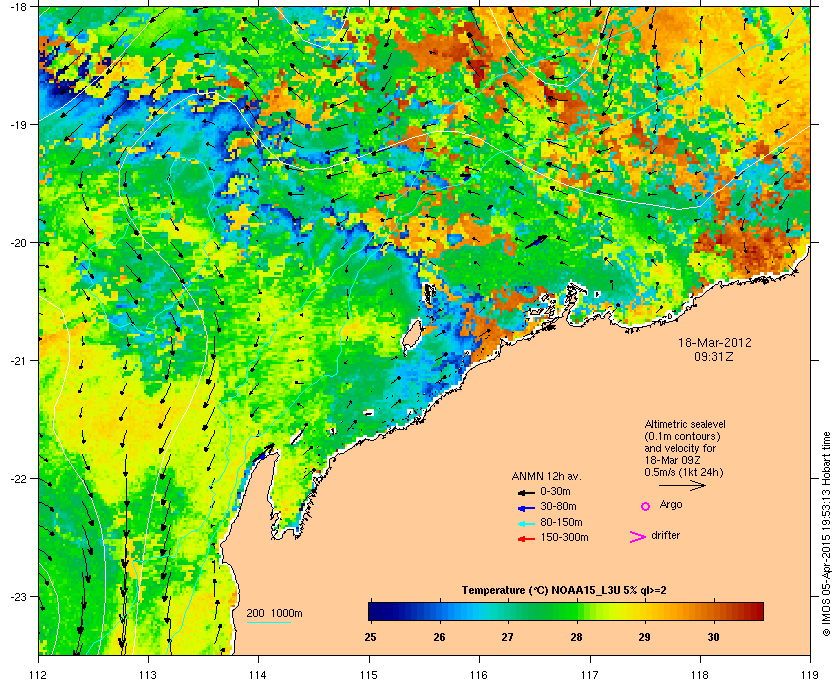Click the cyan 200 1000m isobath line sample
The width and height of the screenshot is (840, 680).
point(268,623)
